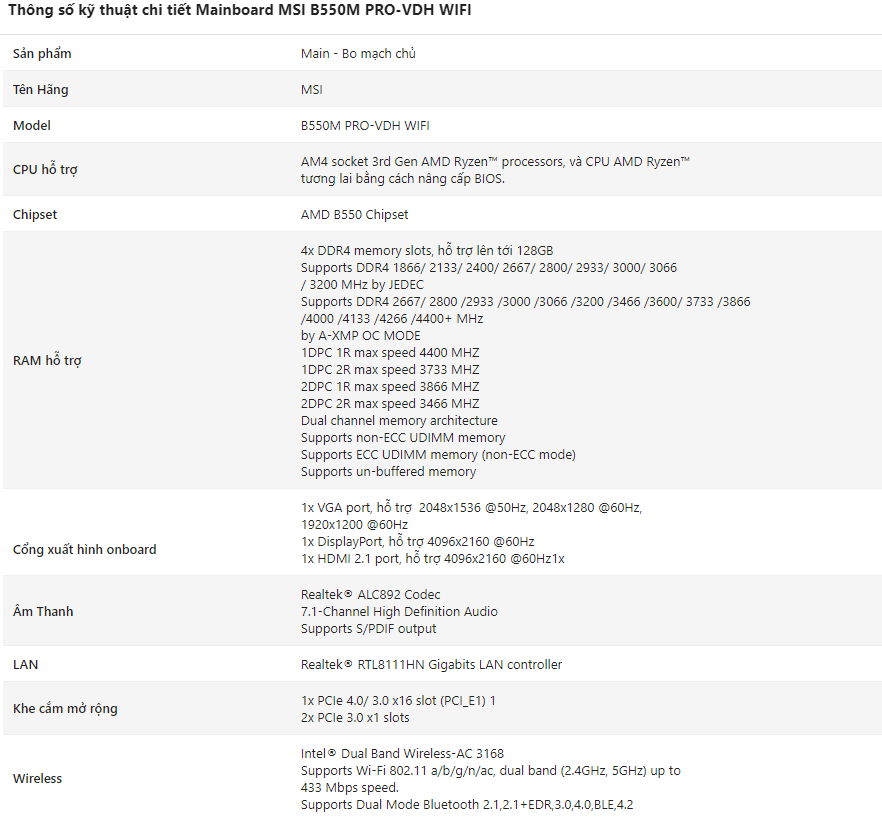This screenshot has height=831, width=882.
Task: Select the Sản phẩm row label
Action: click(42, 53)
